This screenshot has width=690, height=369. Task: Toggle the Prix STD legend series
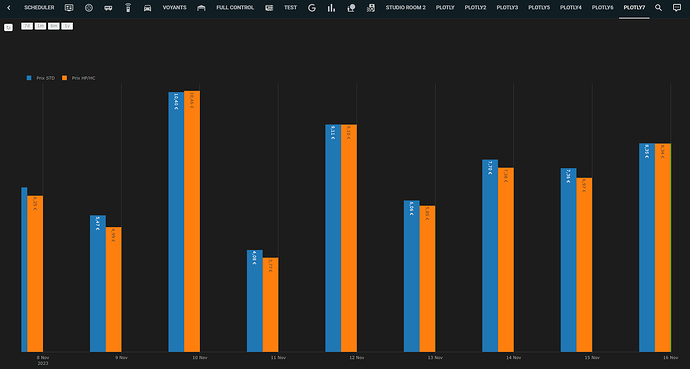pyautogui.click(x=41, y=78)
